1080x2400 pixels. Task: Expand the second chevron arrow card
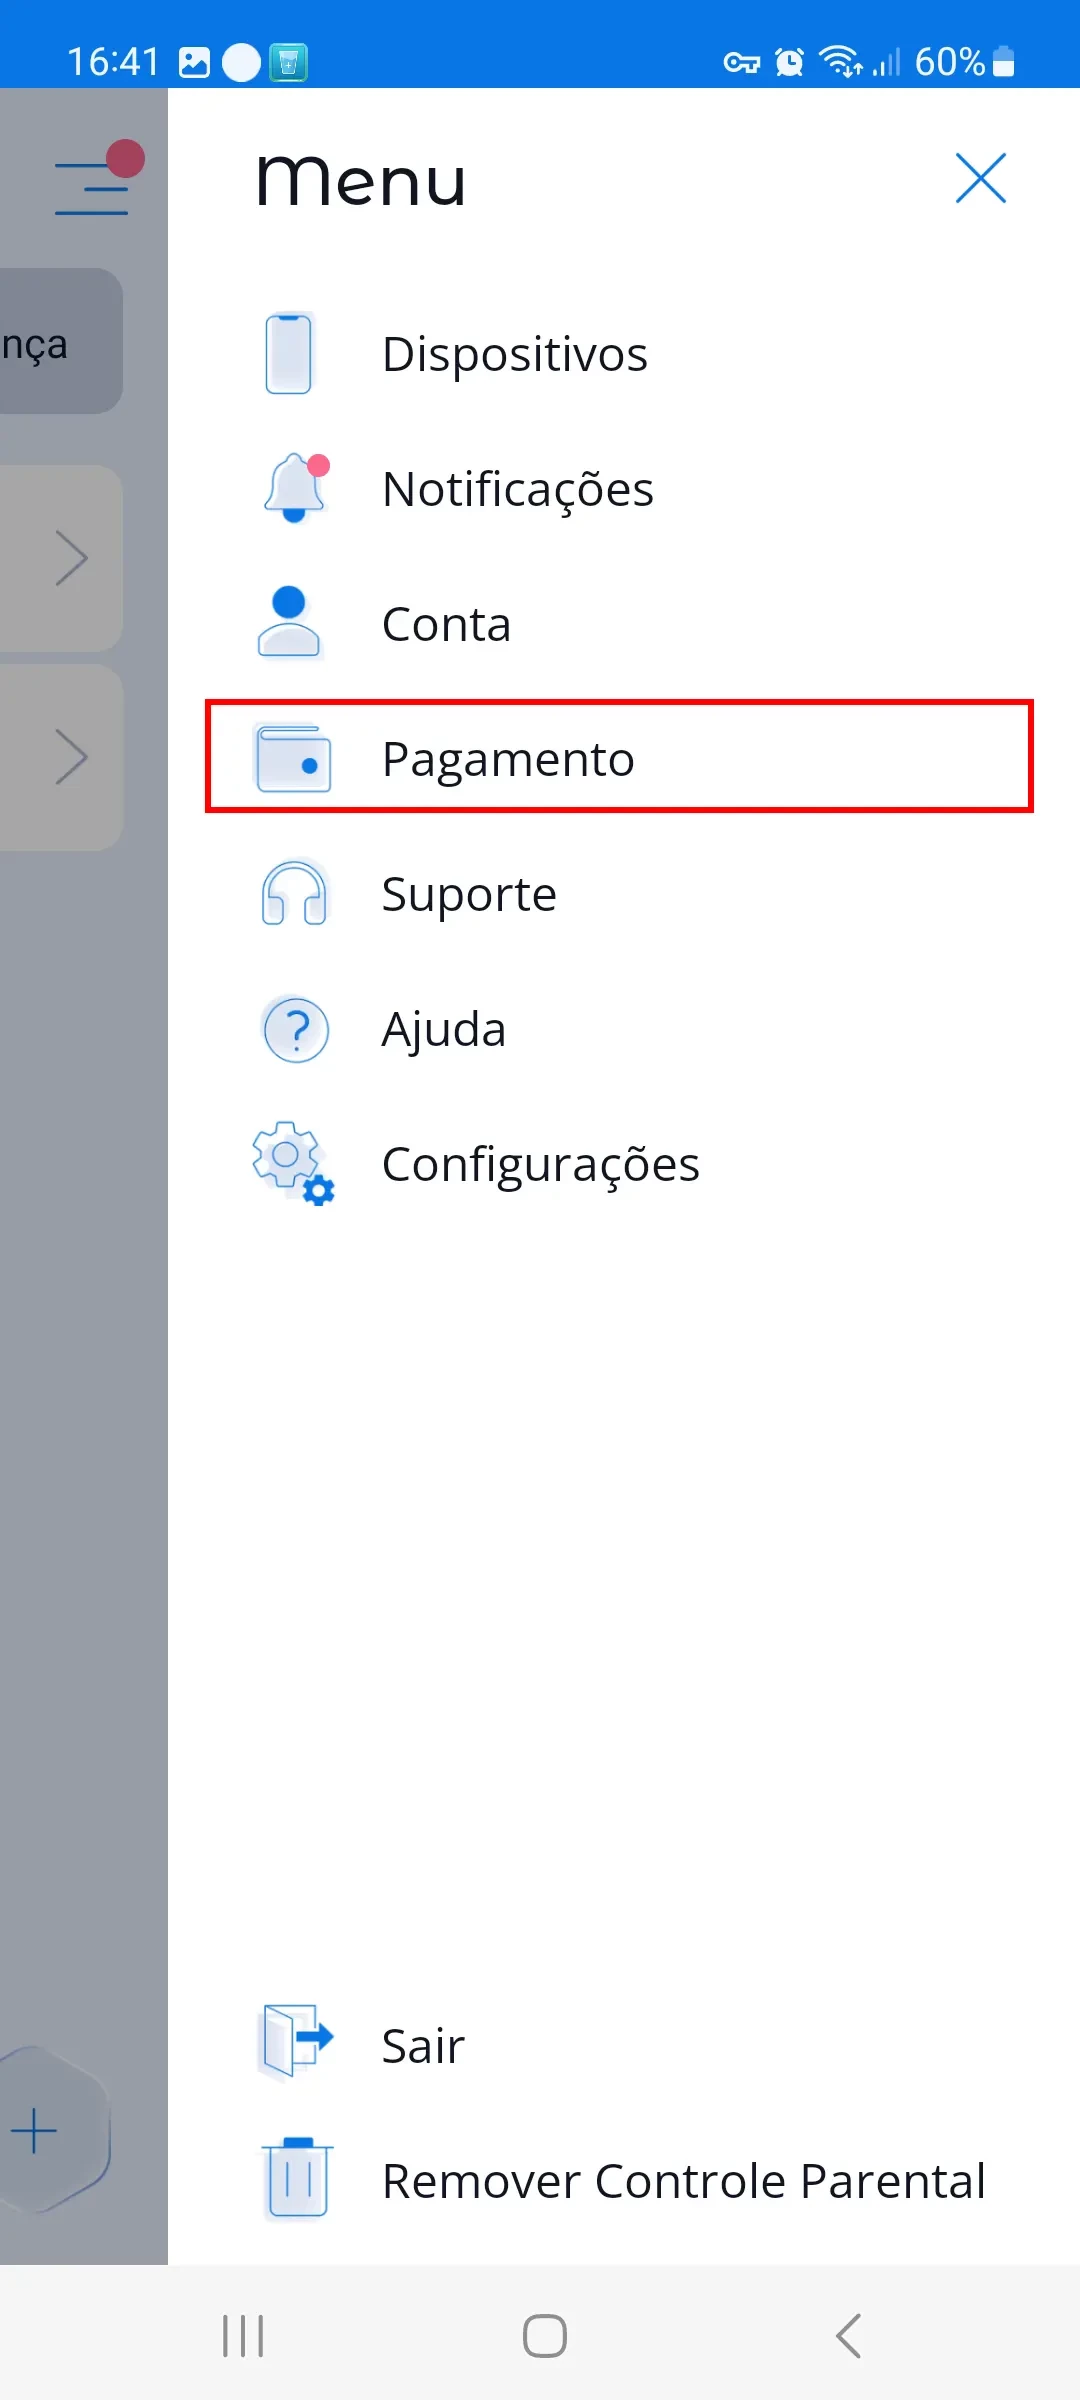click(70, 757)
